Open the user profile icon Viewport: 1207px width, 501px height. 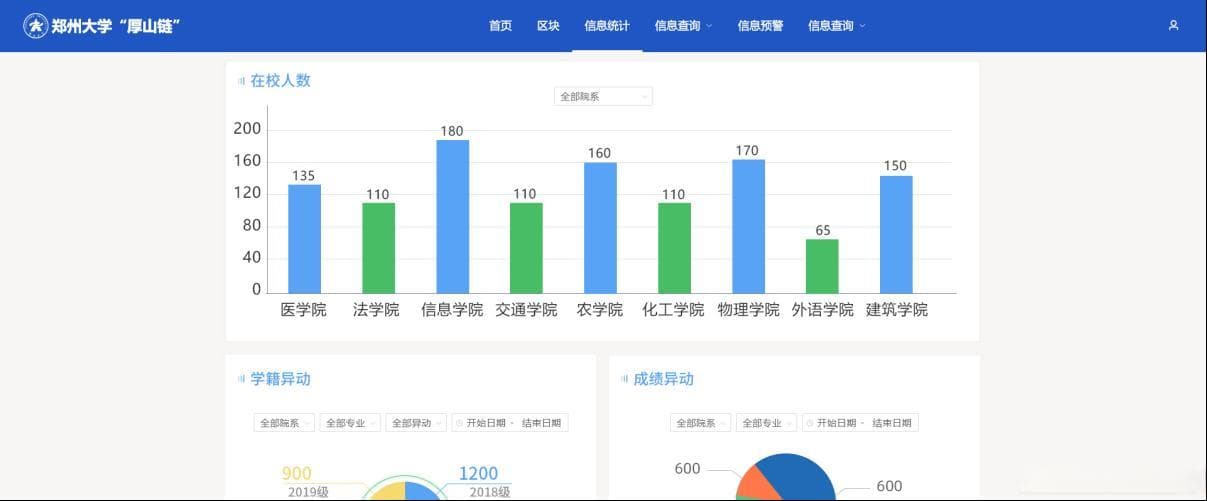click(x=1173, y=26)
